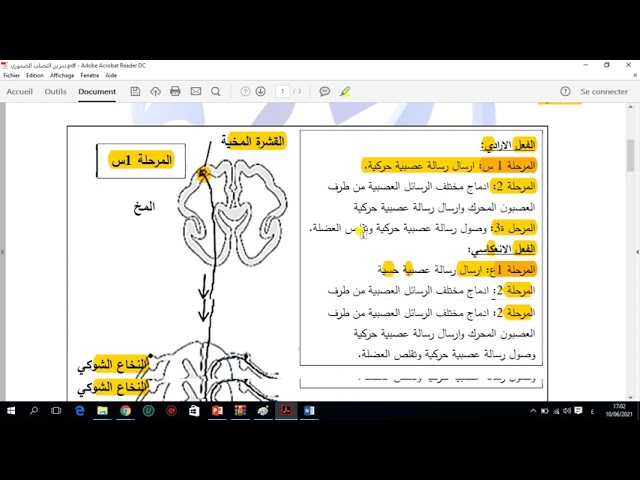
Task: Open the tray volume speaker icon
Action: 567,411
